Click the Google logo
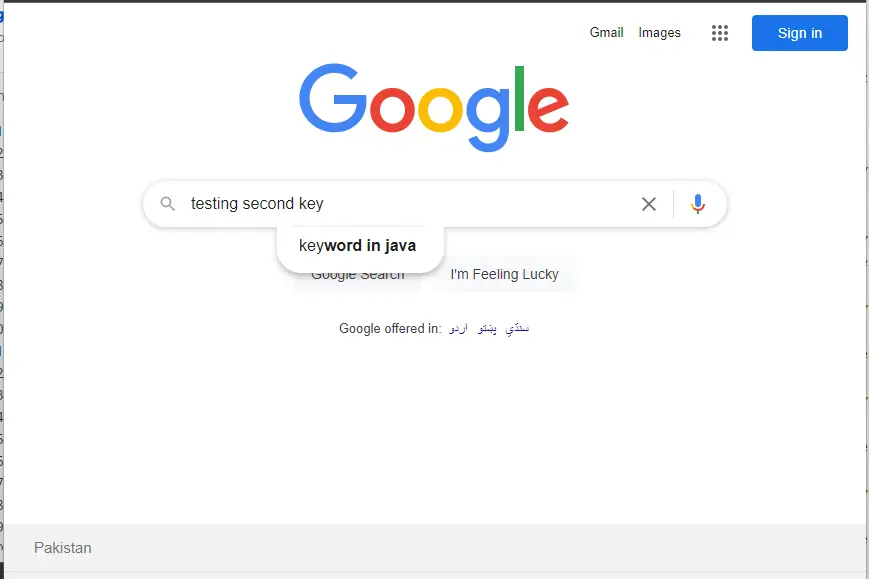This screenshot has height=579, width=869. tap(434, 107)
